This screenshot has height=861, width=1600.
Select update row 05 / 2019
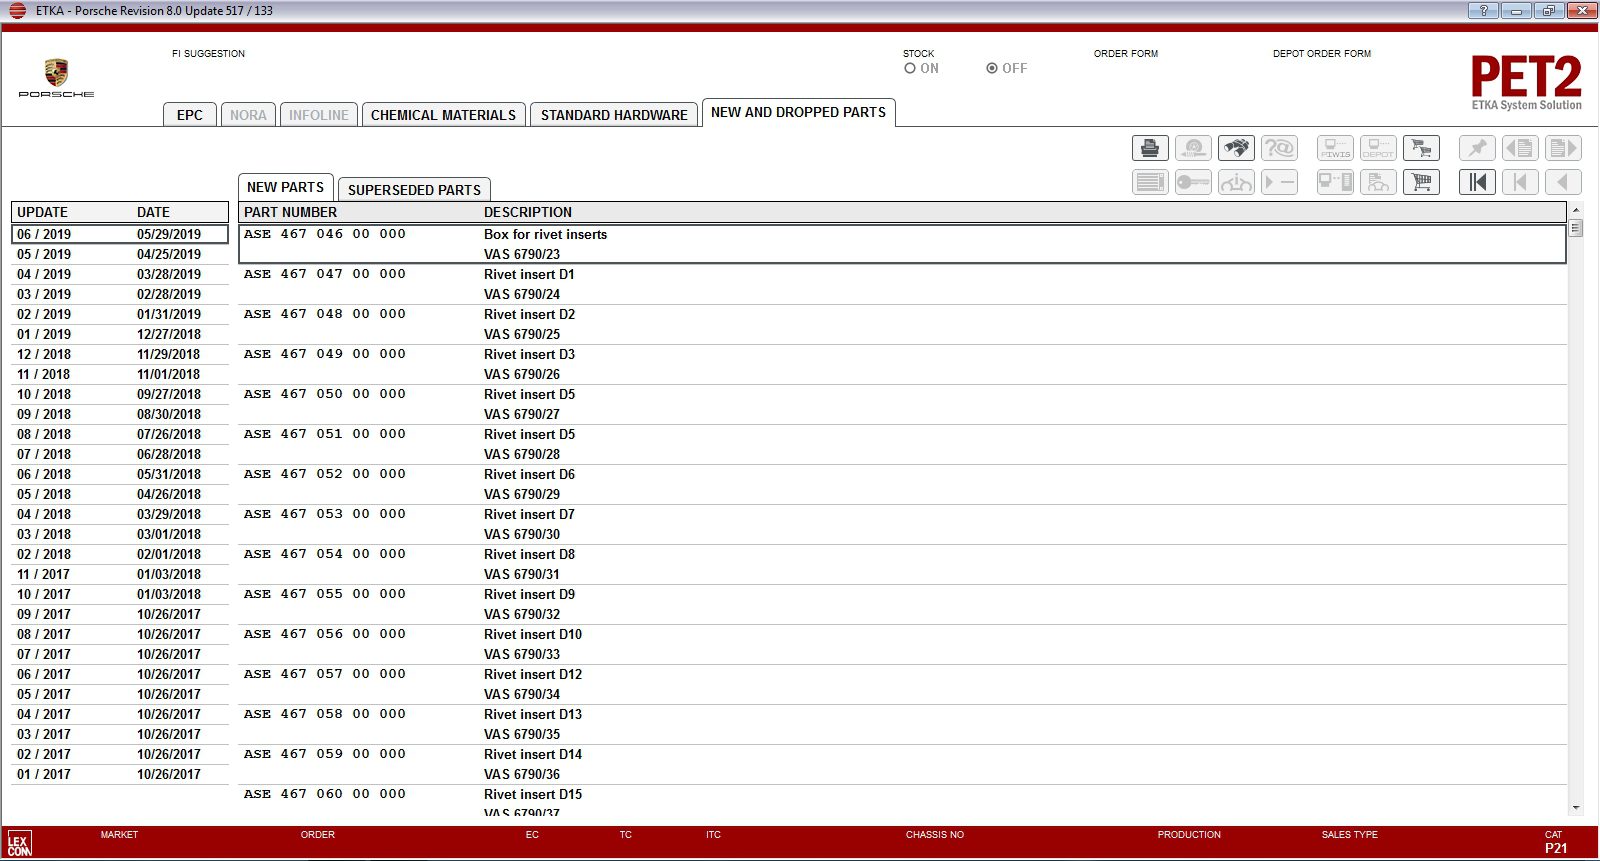120,254
